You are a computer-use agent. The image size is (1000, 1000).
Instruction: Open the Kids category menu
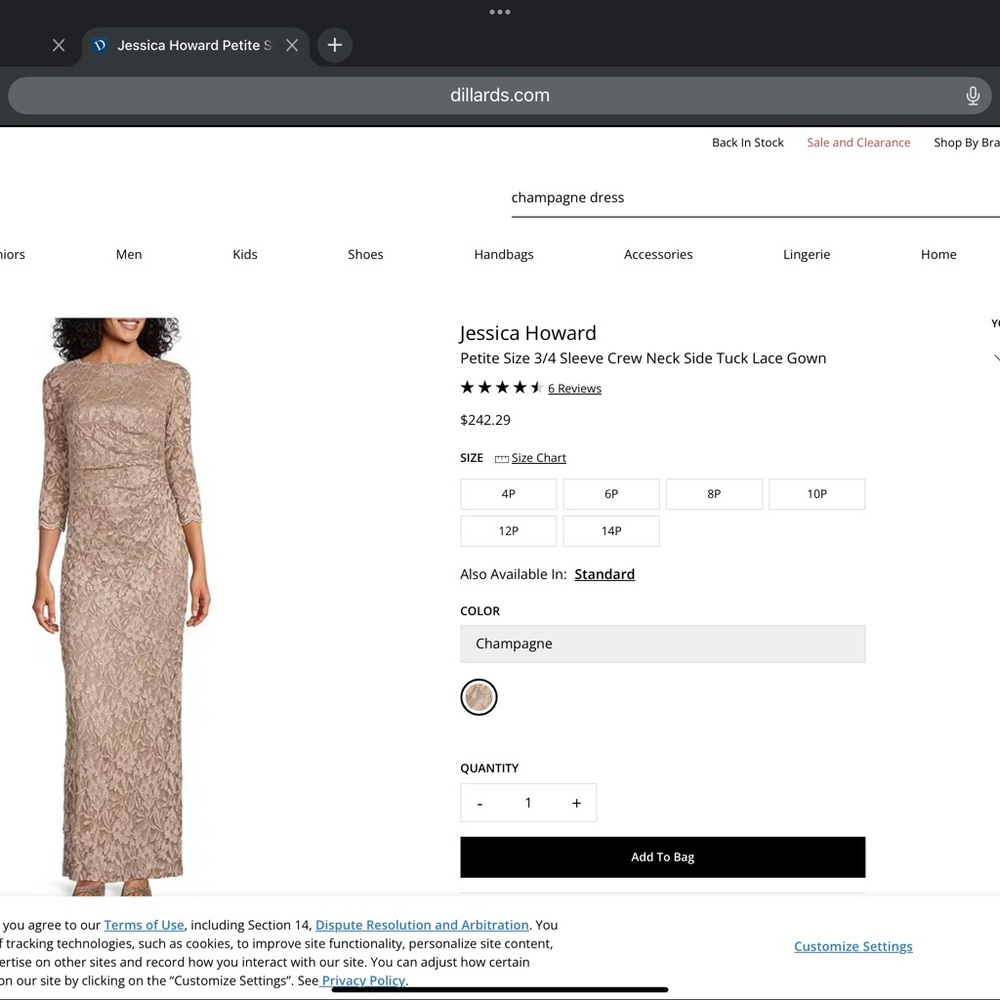[245, 254]
